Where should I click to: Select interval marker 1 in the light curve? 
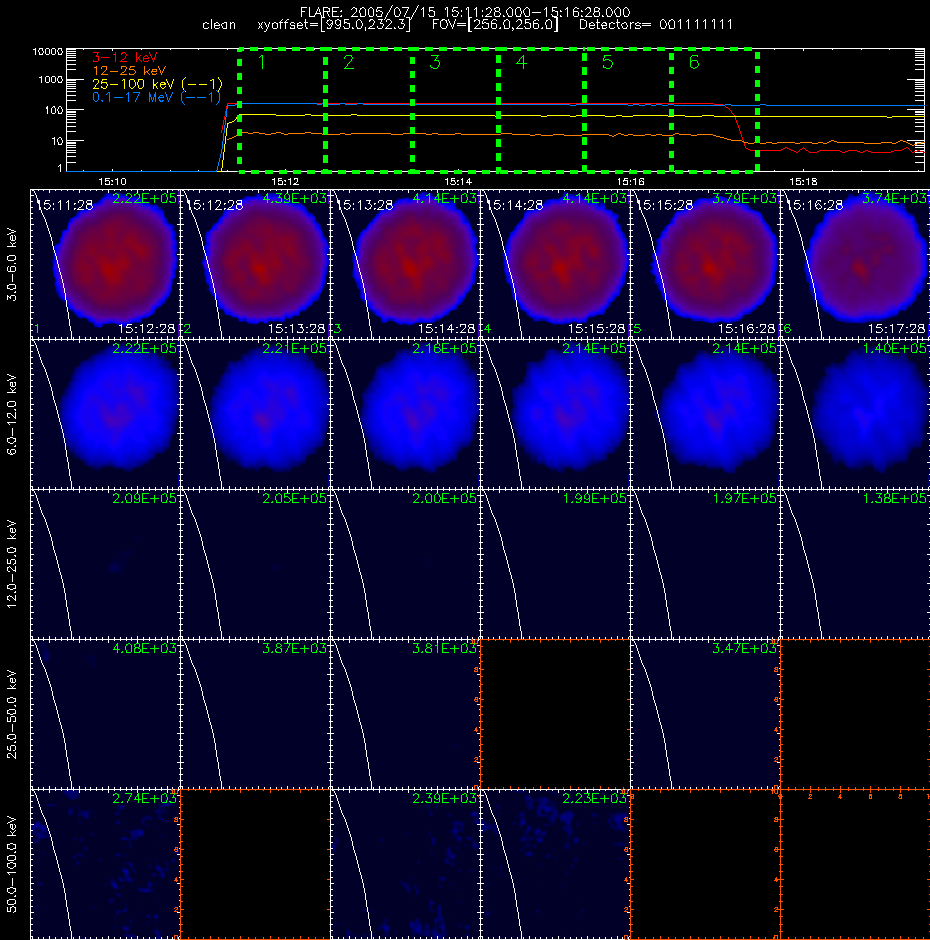pos(261,62)
